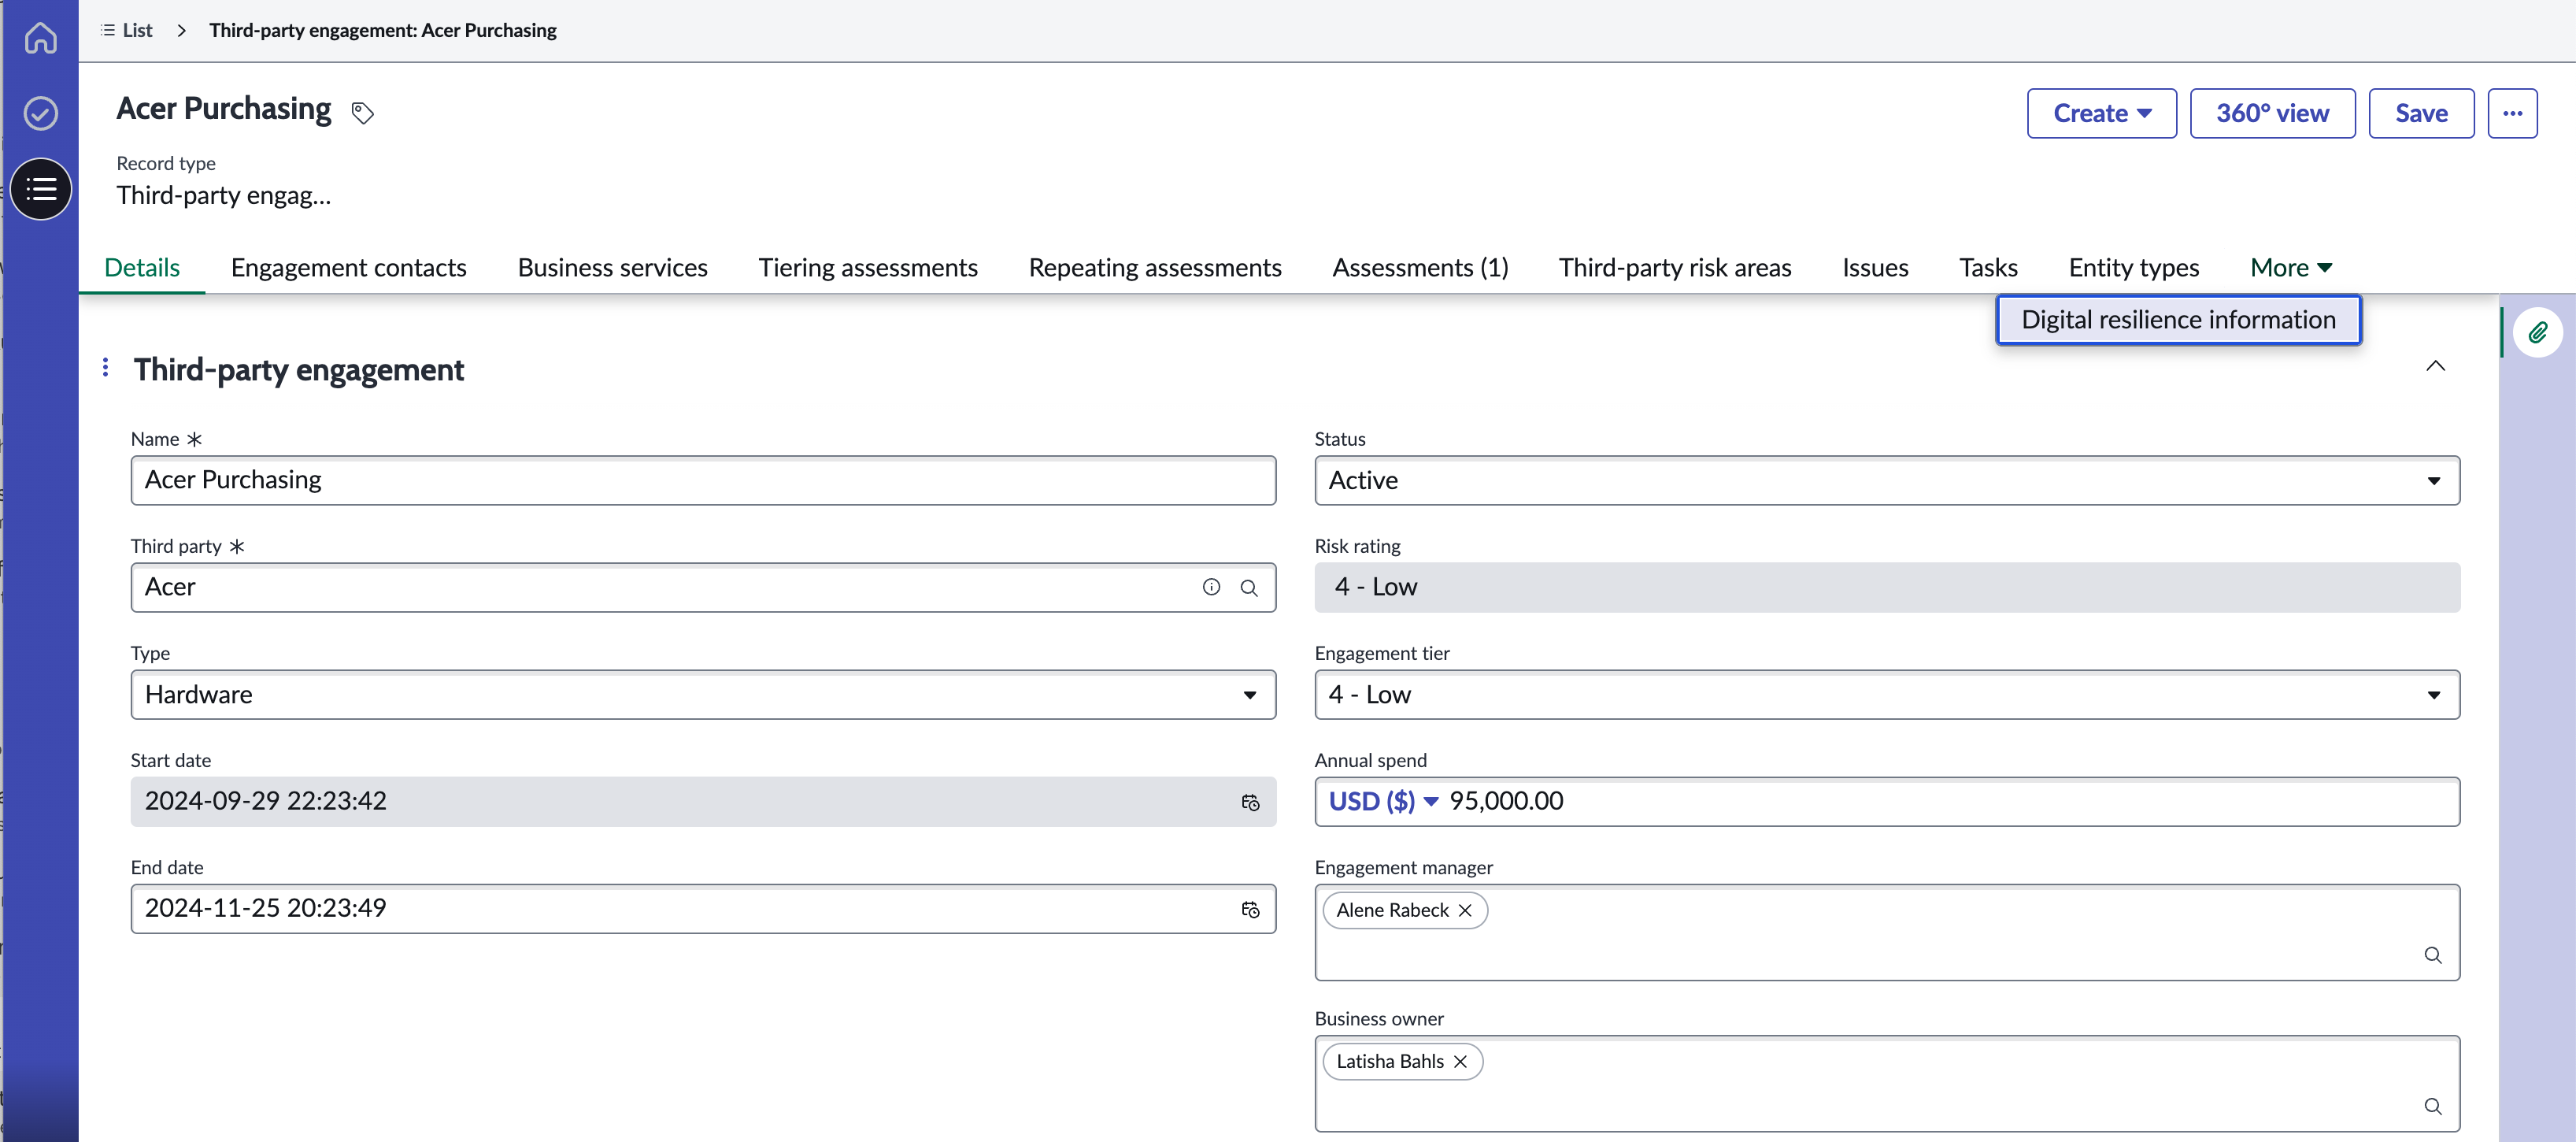
Task: Switch to the Entity types tab
Action: 2133,267
